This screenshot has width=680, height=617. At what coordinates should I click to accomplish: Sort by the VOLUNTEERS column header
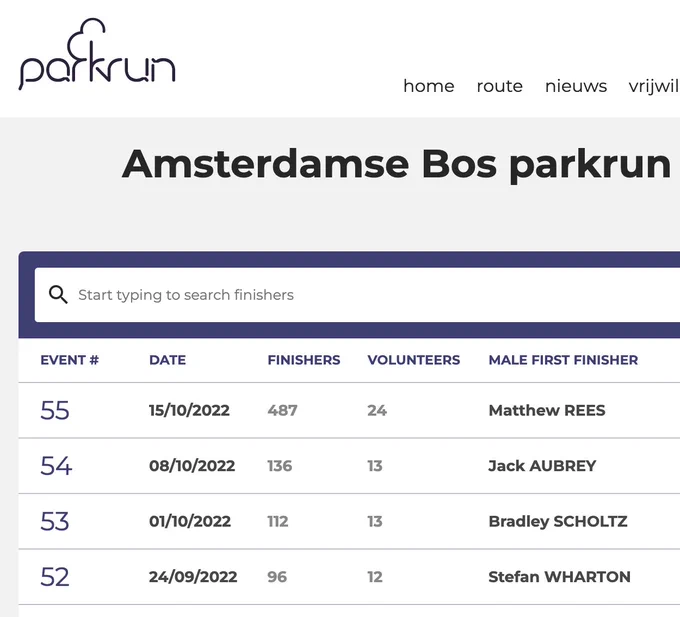414,360
